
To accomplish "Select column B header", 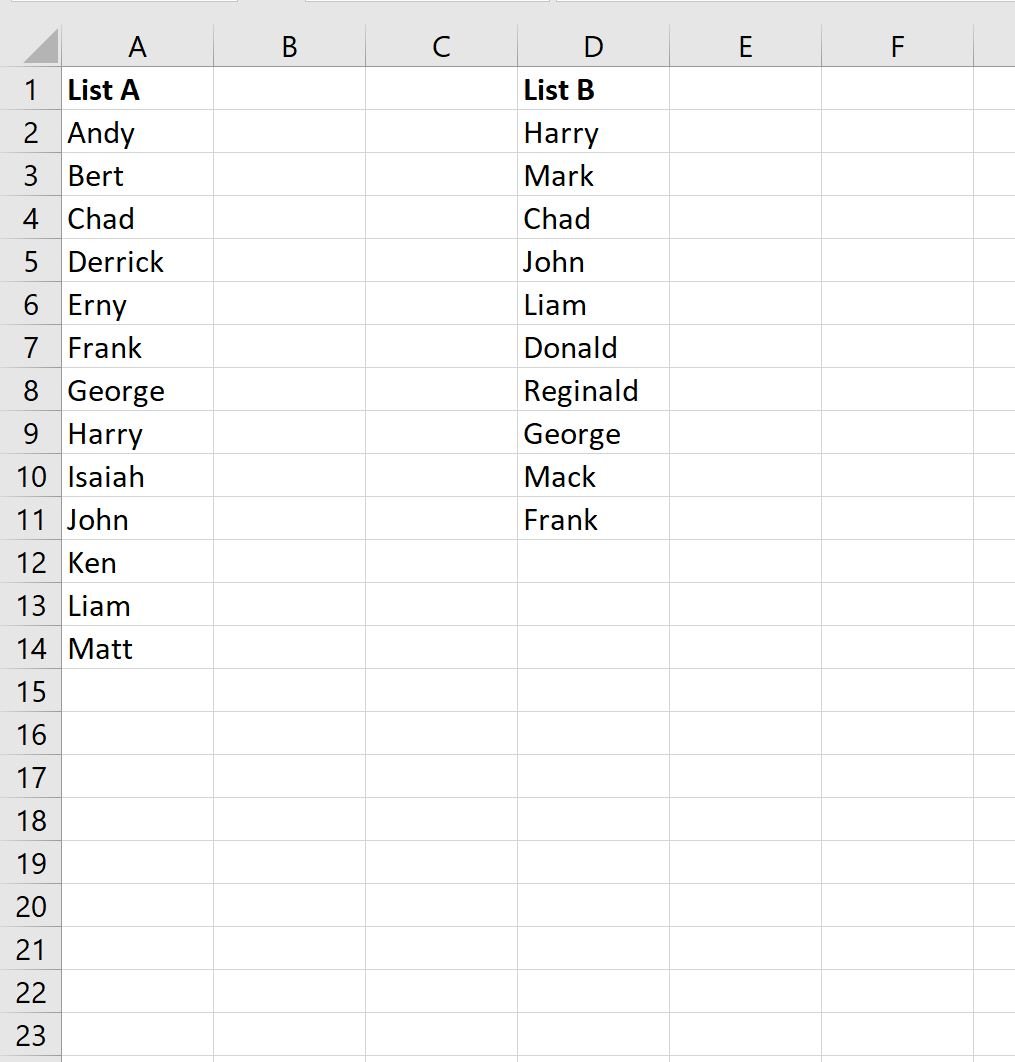I will point(289,46).
